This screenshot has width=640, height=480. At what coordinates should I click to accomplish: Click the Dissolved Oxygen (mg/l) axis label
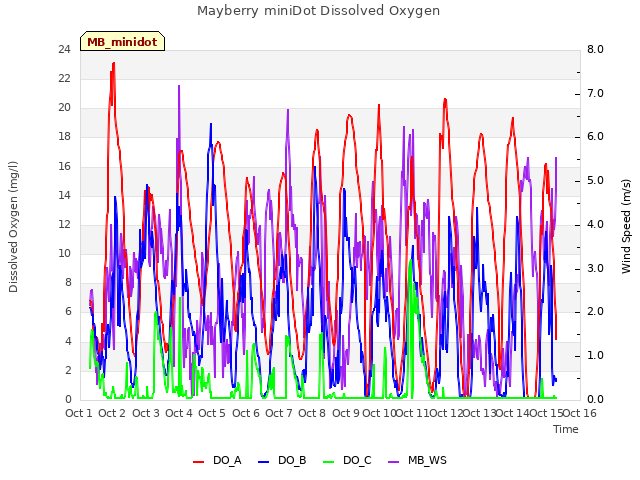(13, 227)
